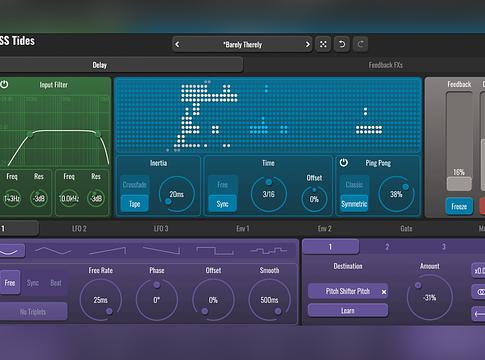Image resolution: width=485 pixels, height=360 pixels.
Task: Select modulation slot tab 2
Action: (387, 247)
